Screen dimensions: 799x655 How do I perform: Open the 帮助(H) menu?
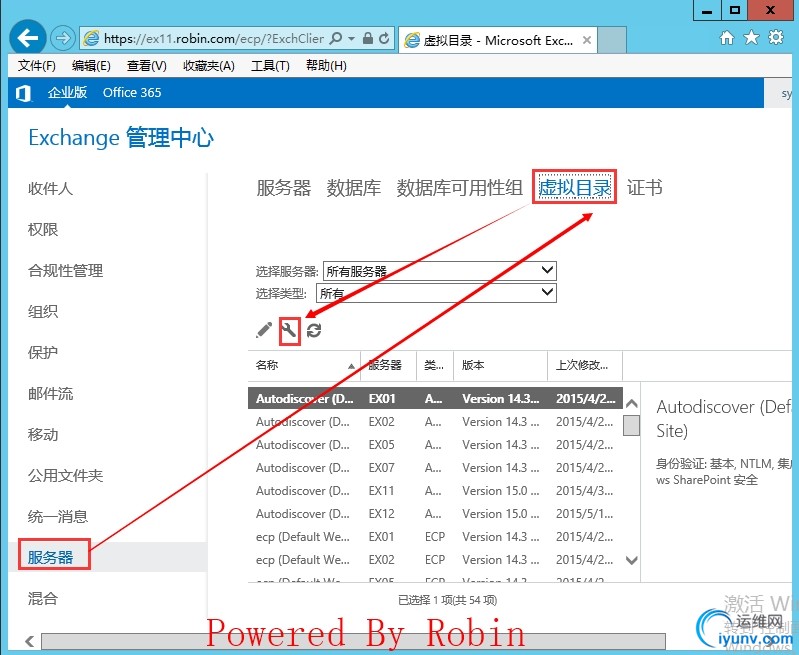[326, 66]
